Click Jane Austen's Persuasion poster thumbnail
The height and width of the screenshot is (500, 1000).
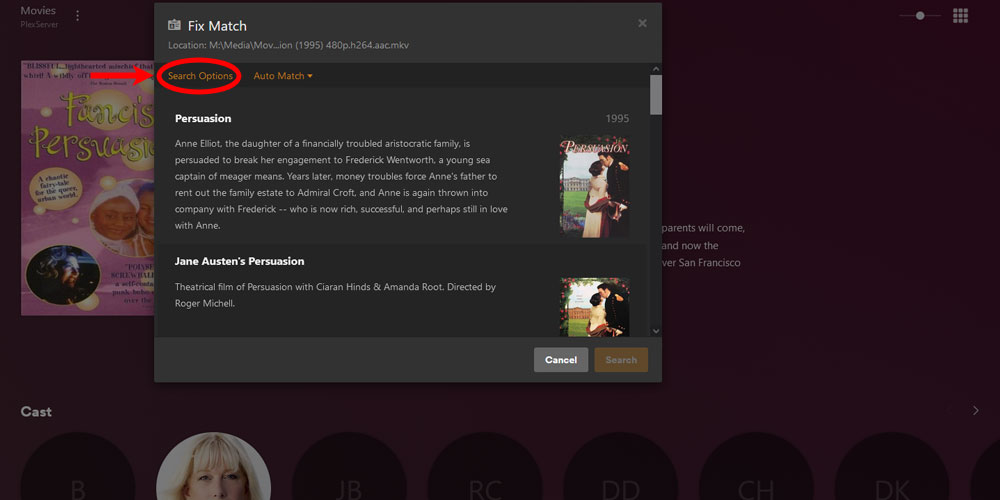coord(594,307)
